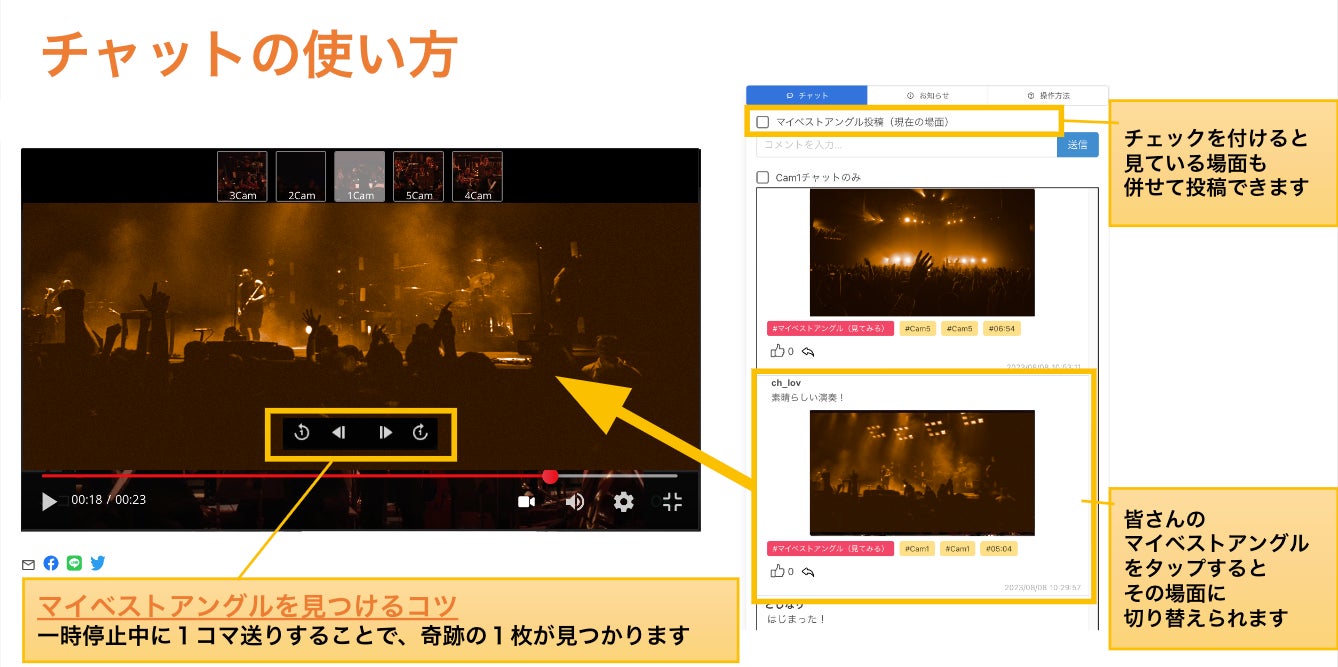Focus the コメントを入力 comment field
Viewport: 1338px width, 667px height.
point(907,145)
